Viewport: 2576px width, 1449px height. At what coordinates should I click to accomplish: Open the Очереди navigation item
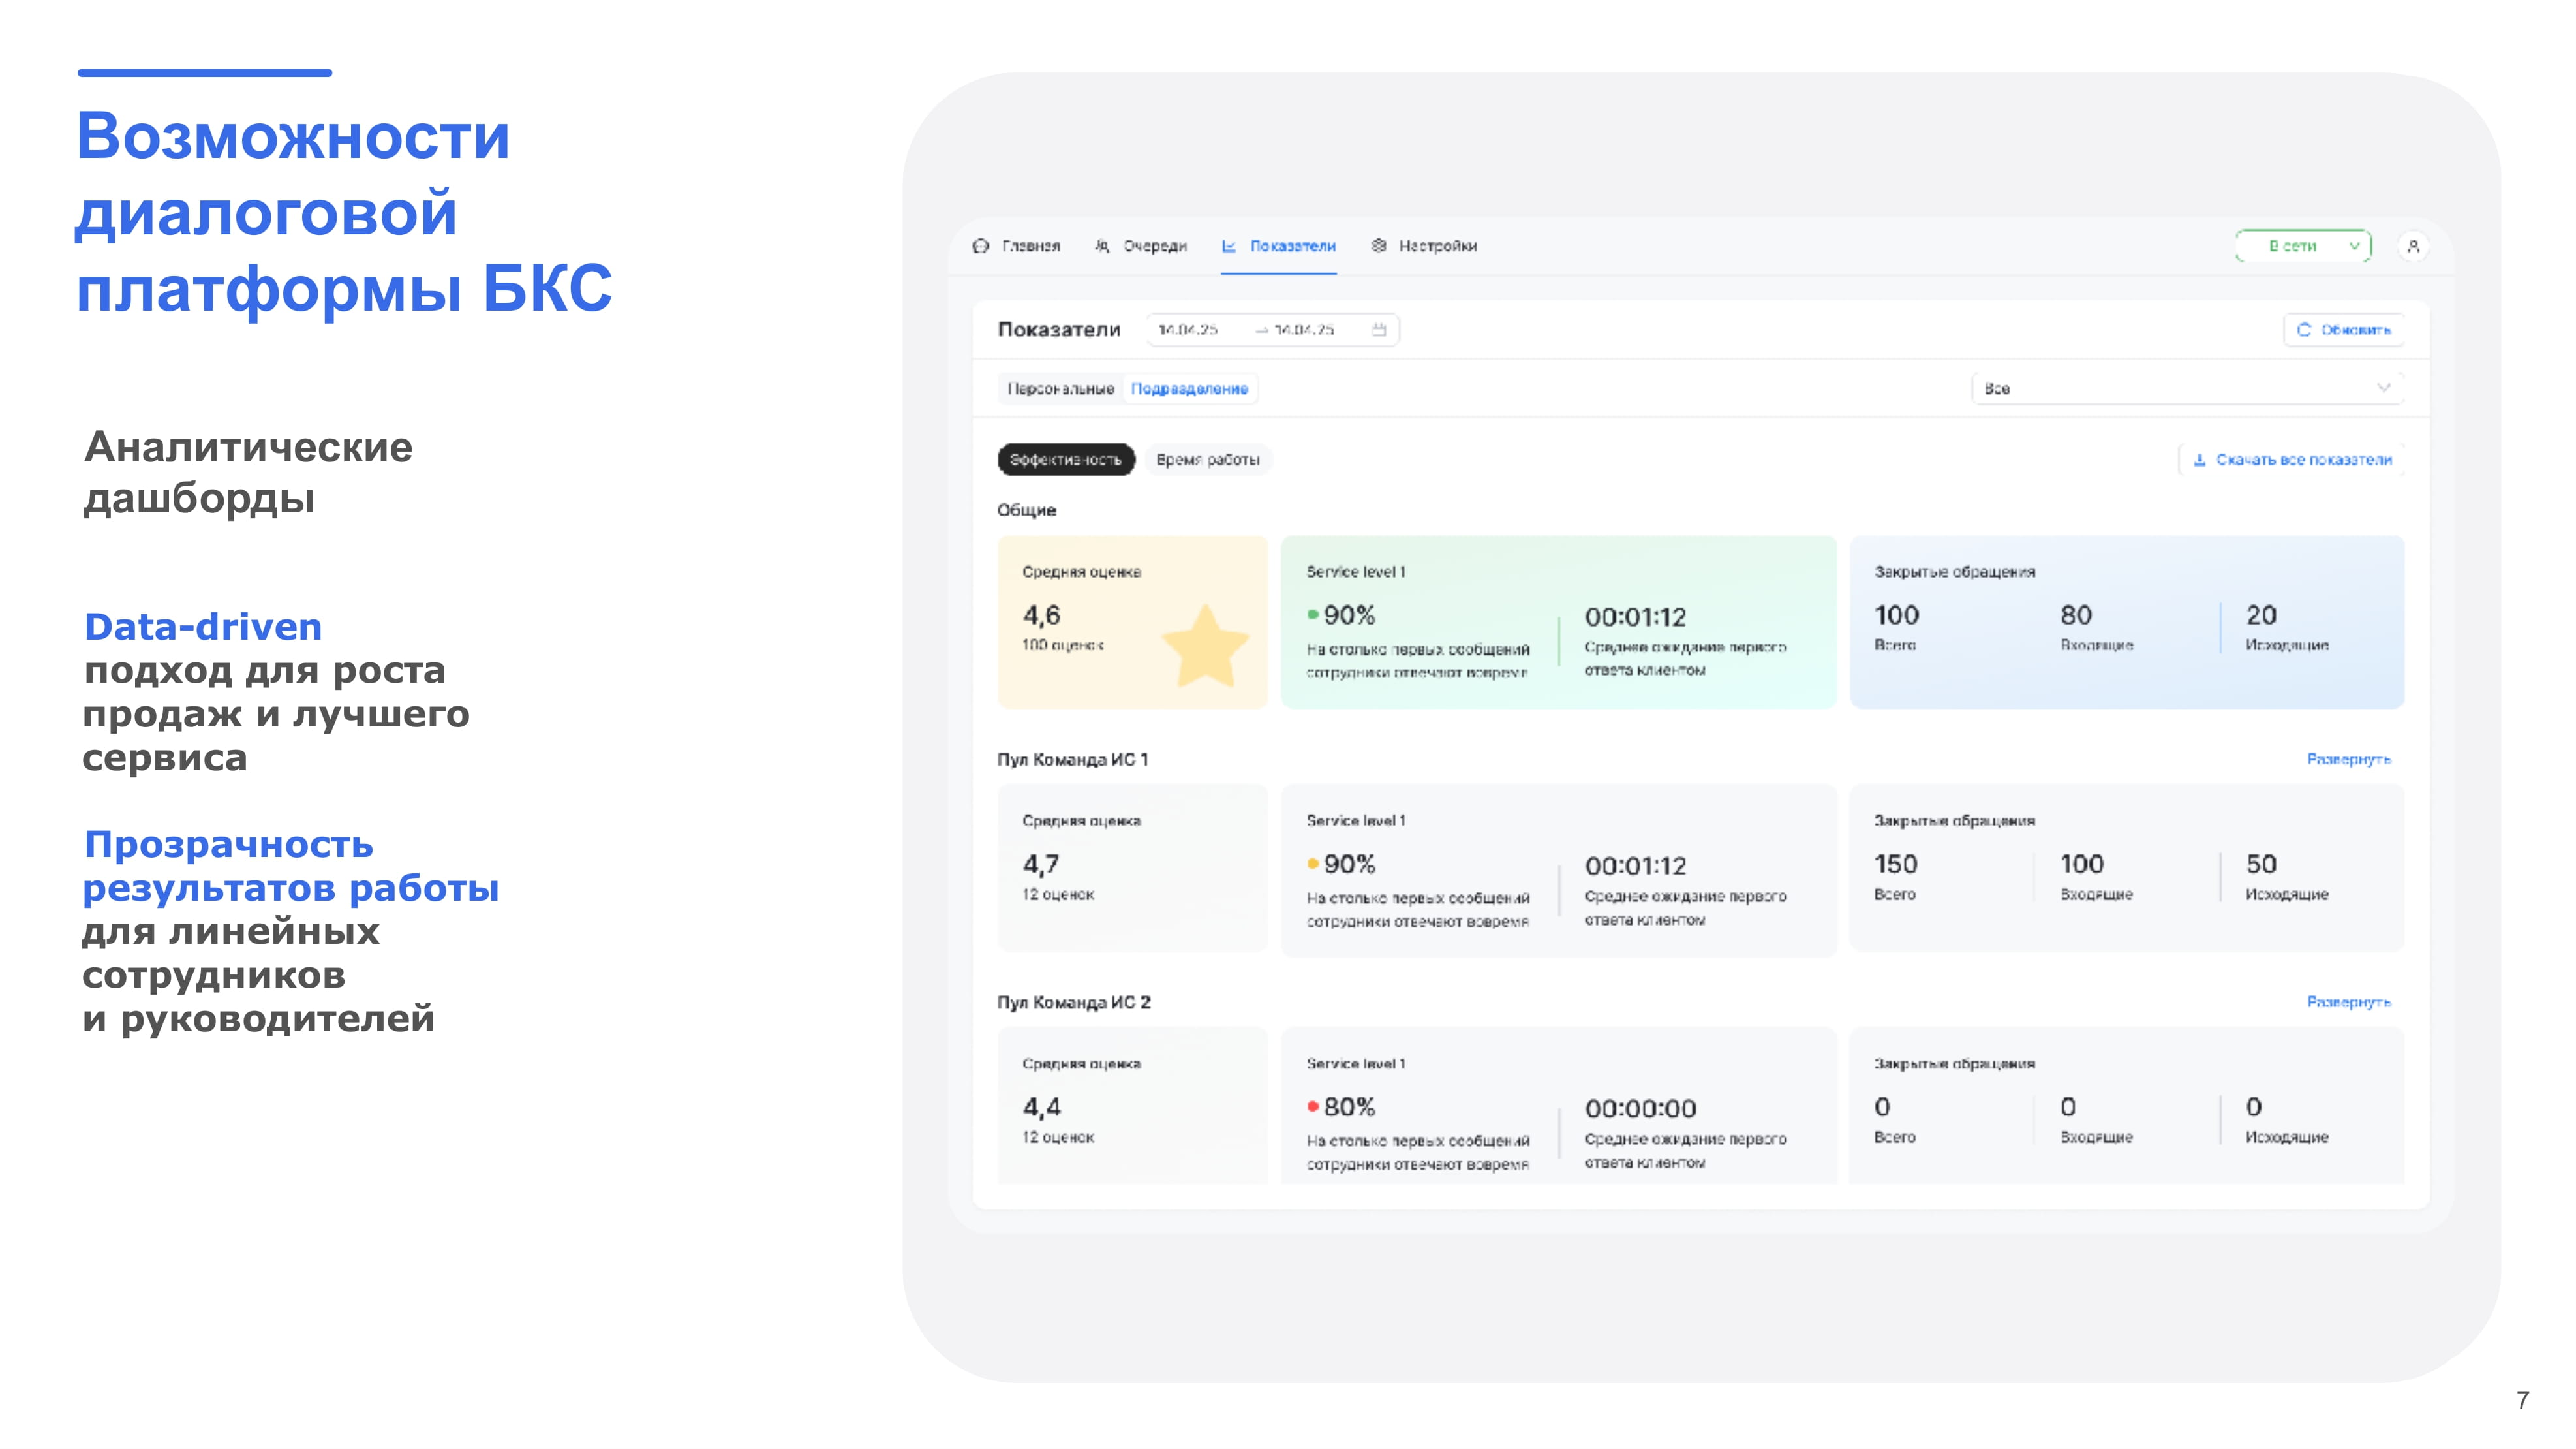tap(1141, 246)
